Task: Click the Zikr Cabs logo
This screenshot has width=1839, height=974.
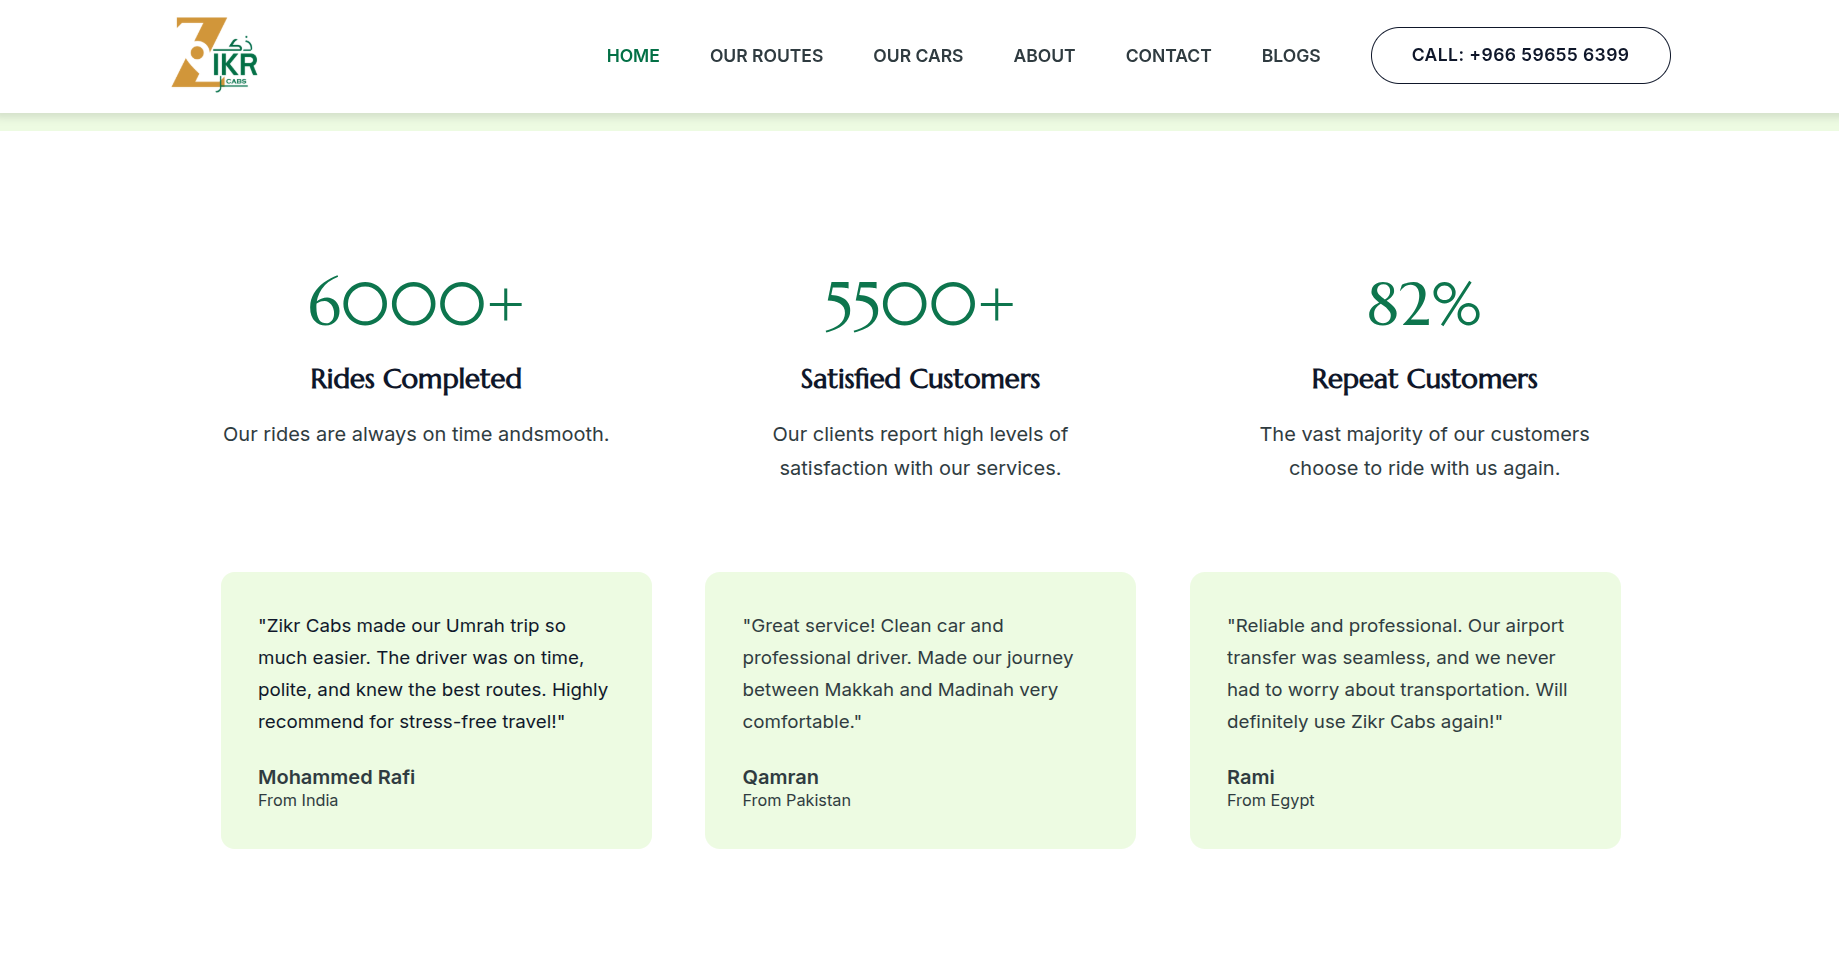Action: 215,55
